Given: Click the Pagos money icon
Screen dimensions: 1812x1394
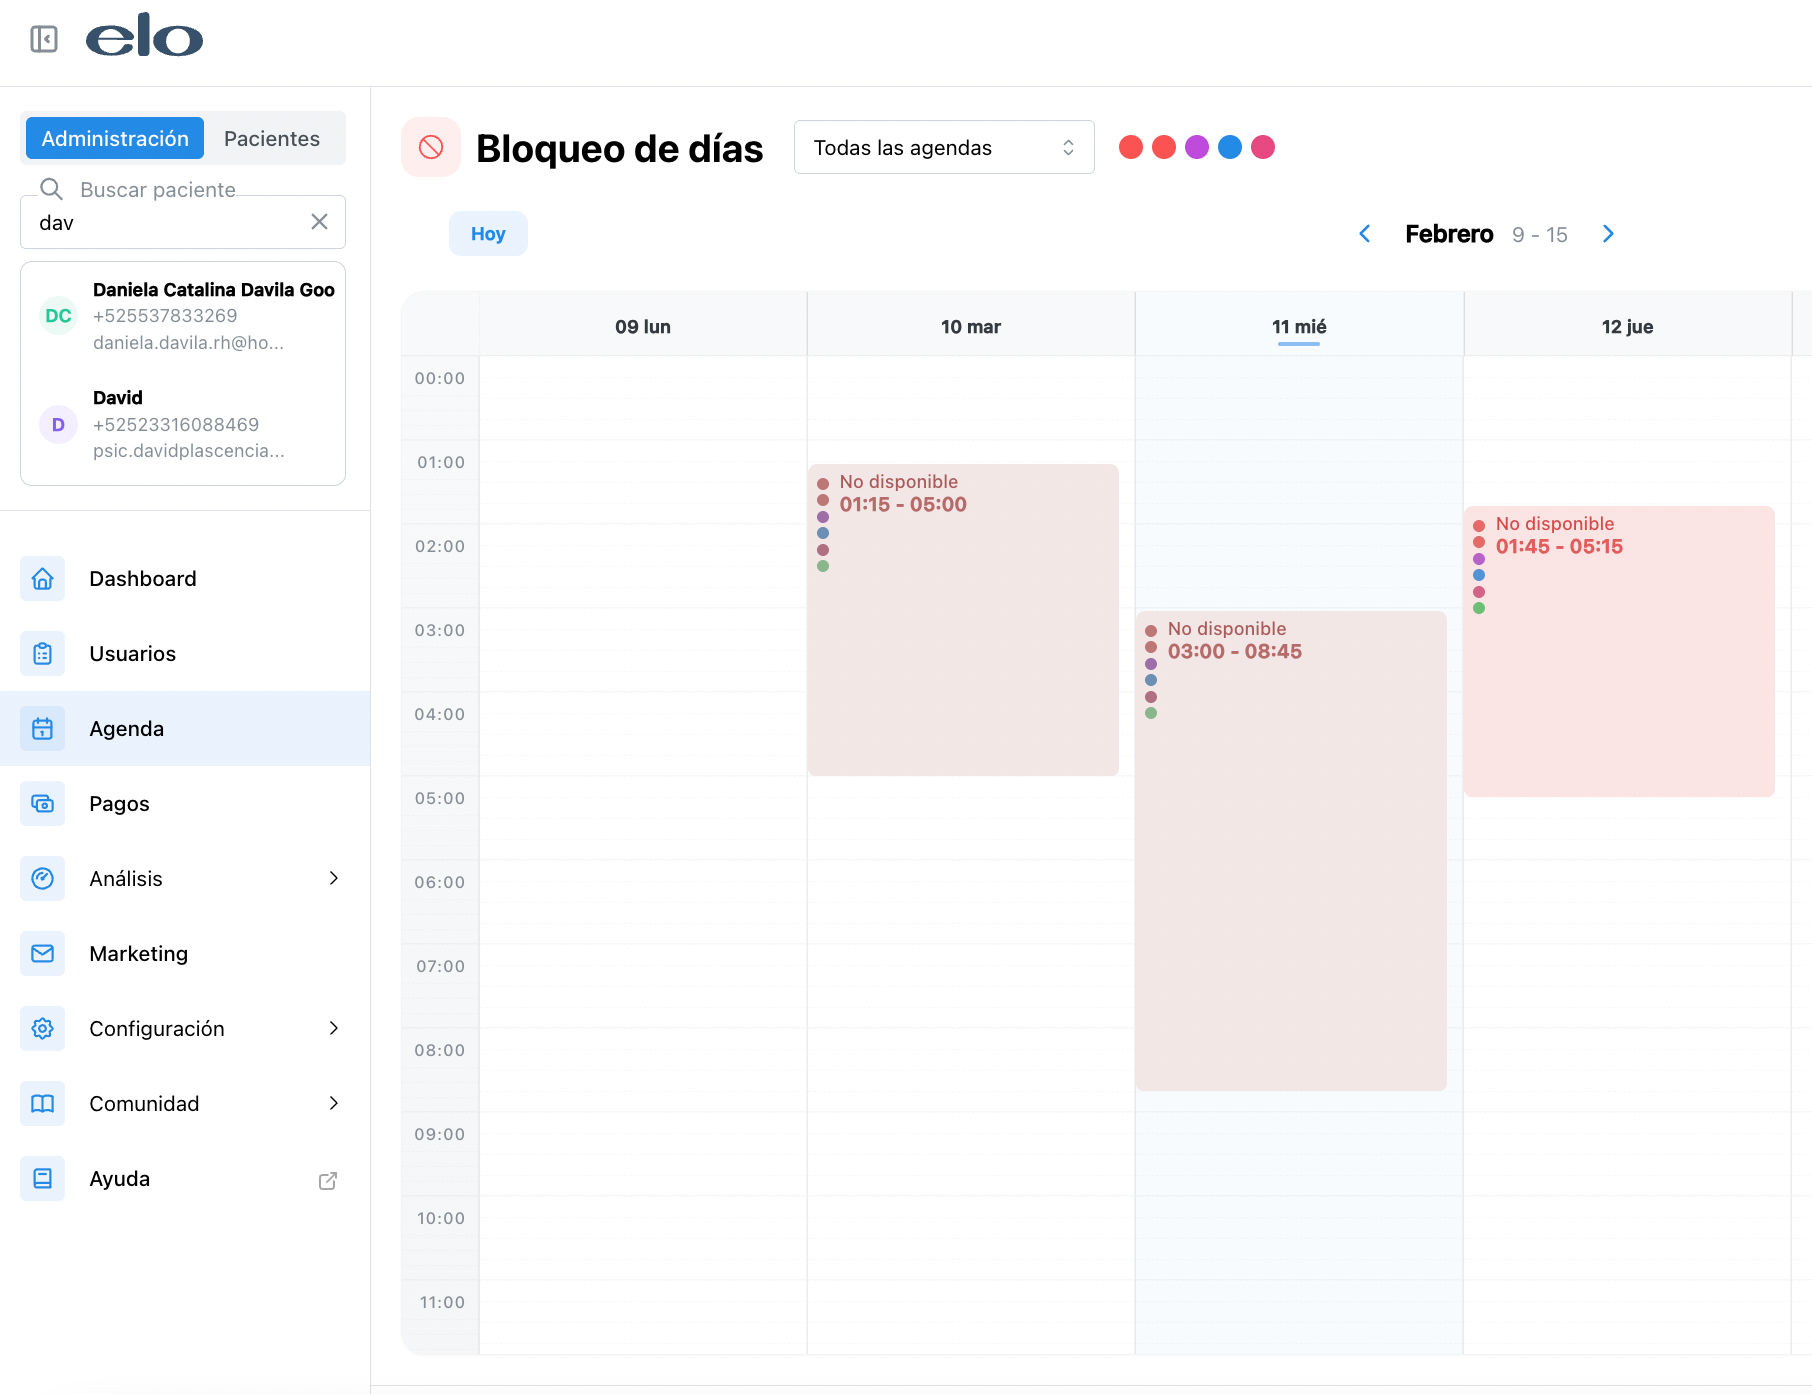Looking at the screenshot, I should [x=42, y=804].
